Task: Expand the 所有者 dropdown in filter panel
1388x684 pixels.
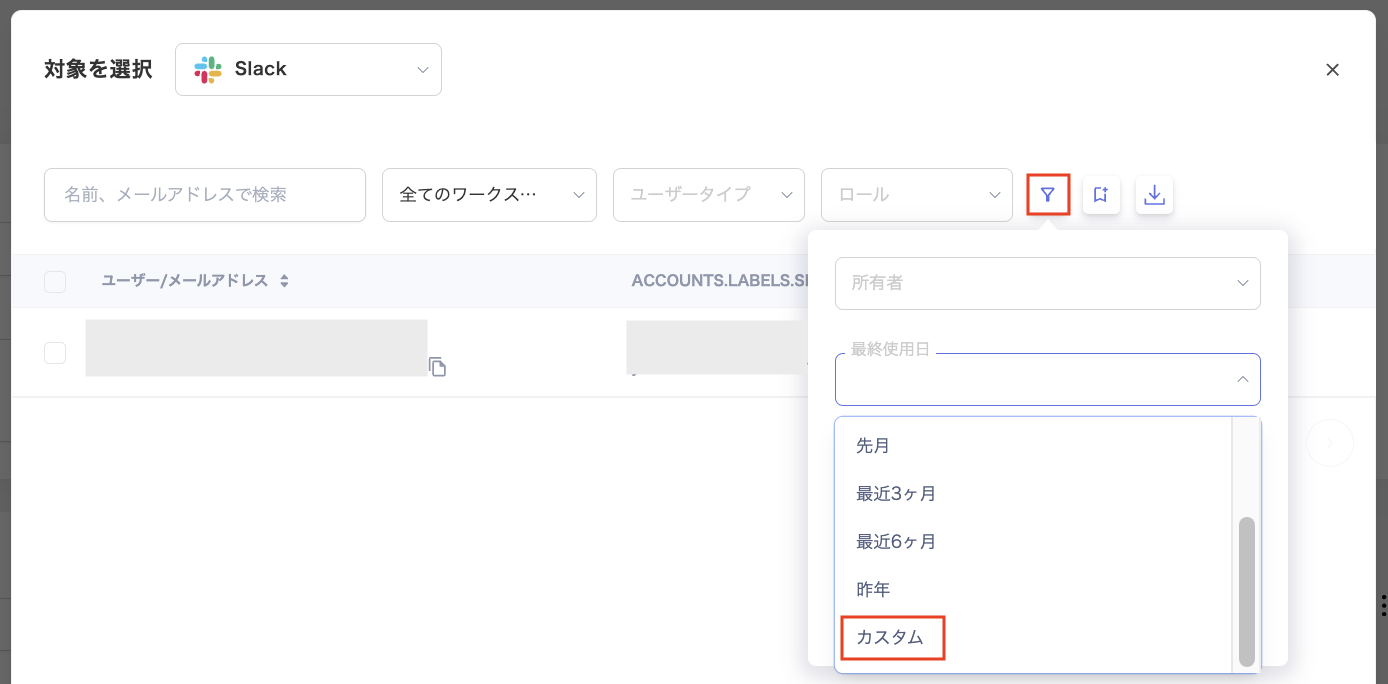Action: pyautogui.click(x=1047, y=283)
